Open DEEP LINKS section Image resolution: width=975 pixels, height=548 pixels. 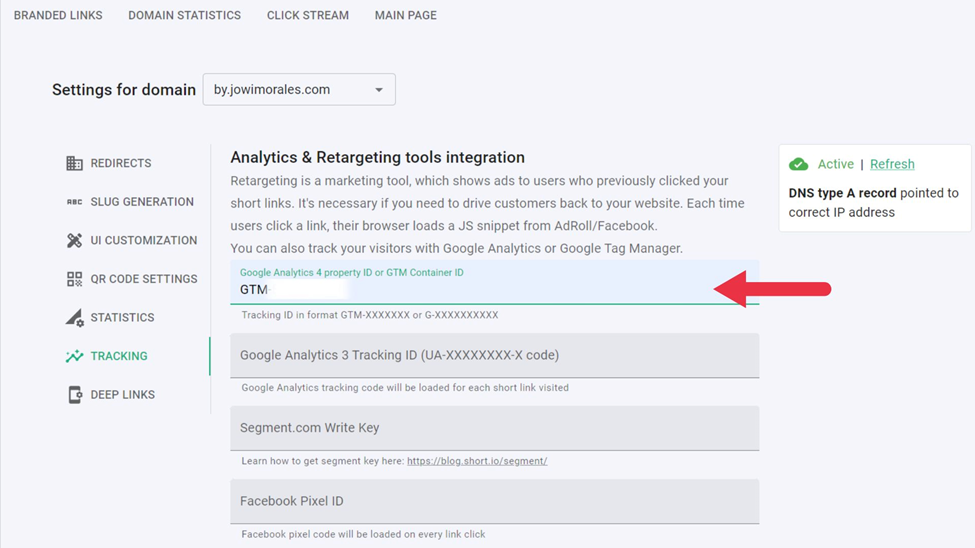coord(122,394)
